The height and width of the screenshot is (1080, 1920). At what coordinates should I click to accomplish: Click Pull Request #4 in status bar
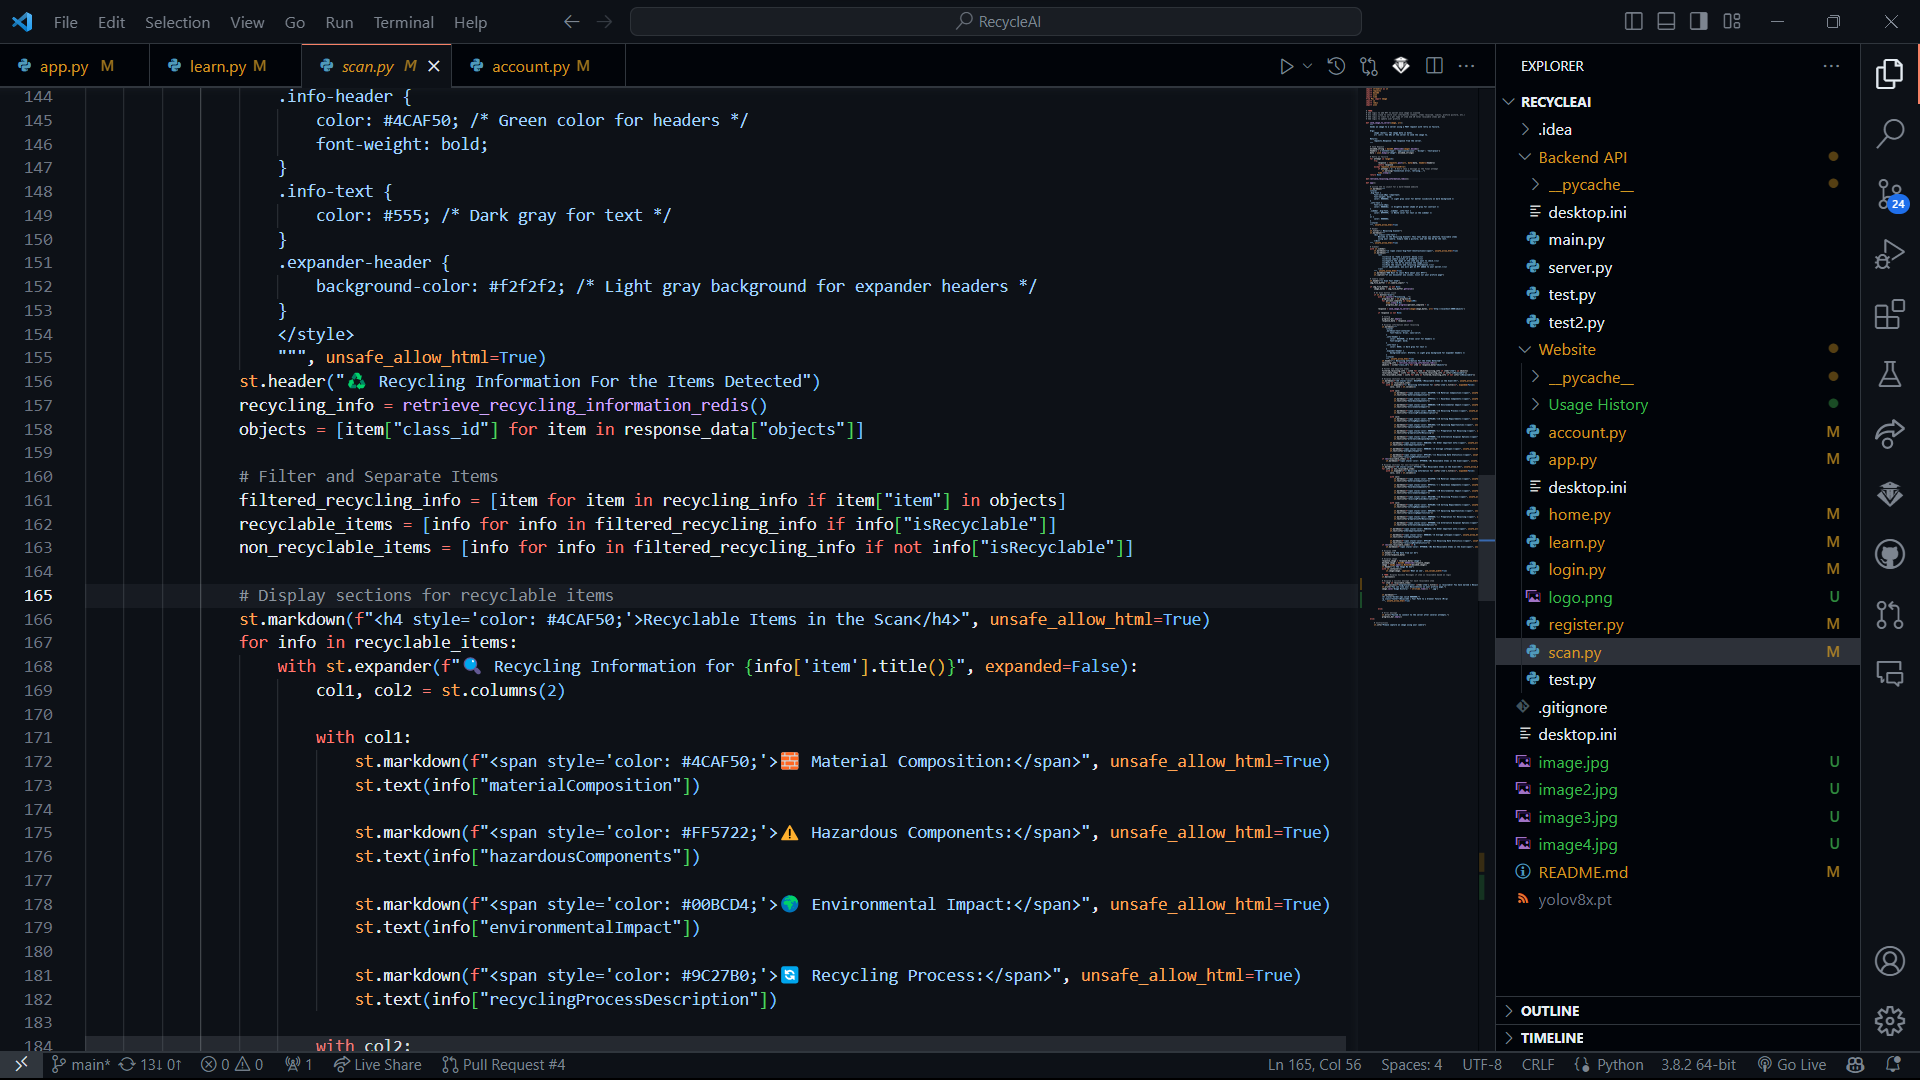[503, 1065]
